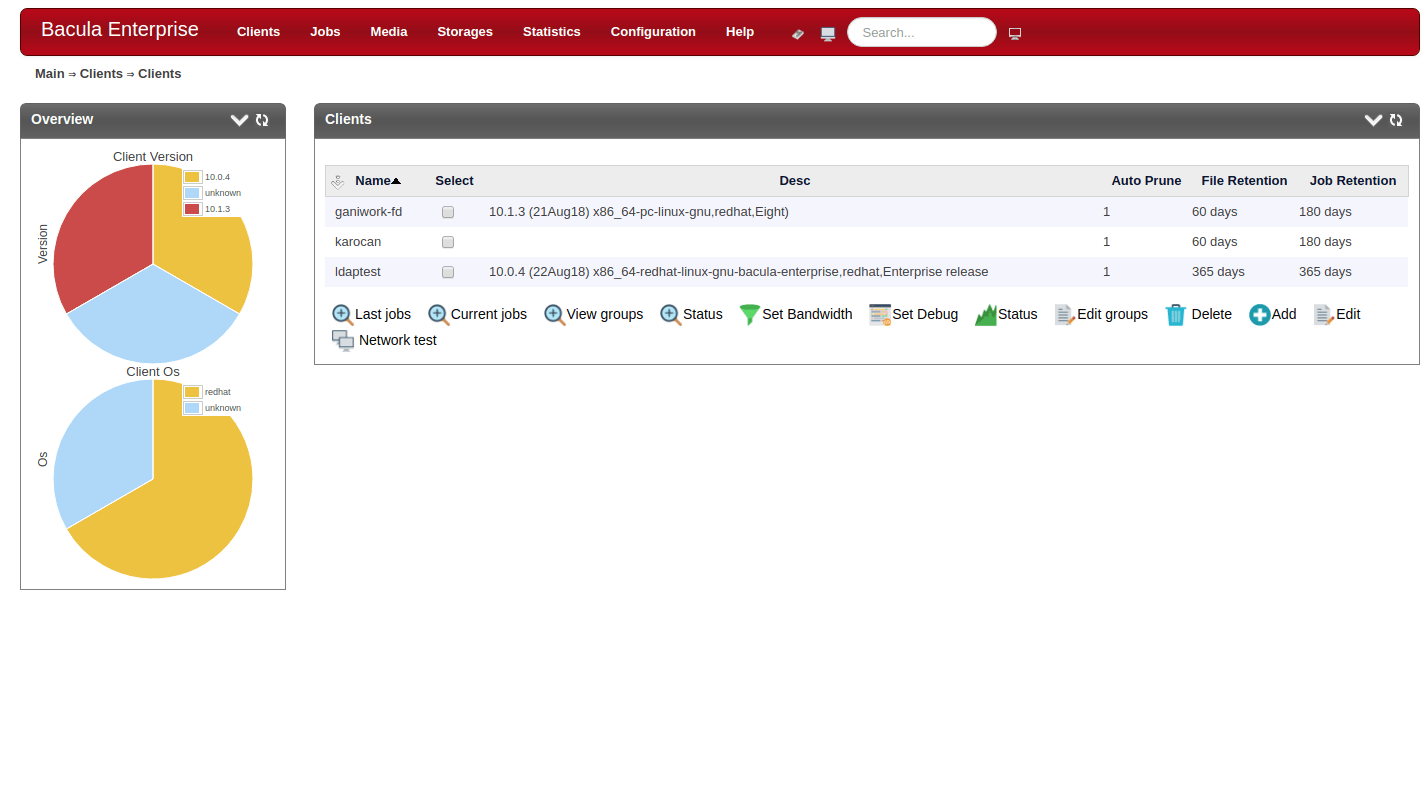This screenshot has width=1425, height=793.
Task: Sort by Desc column header
Action: [795, 181]
